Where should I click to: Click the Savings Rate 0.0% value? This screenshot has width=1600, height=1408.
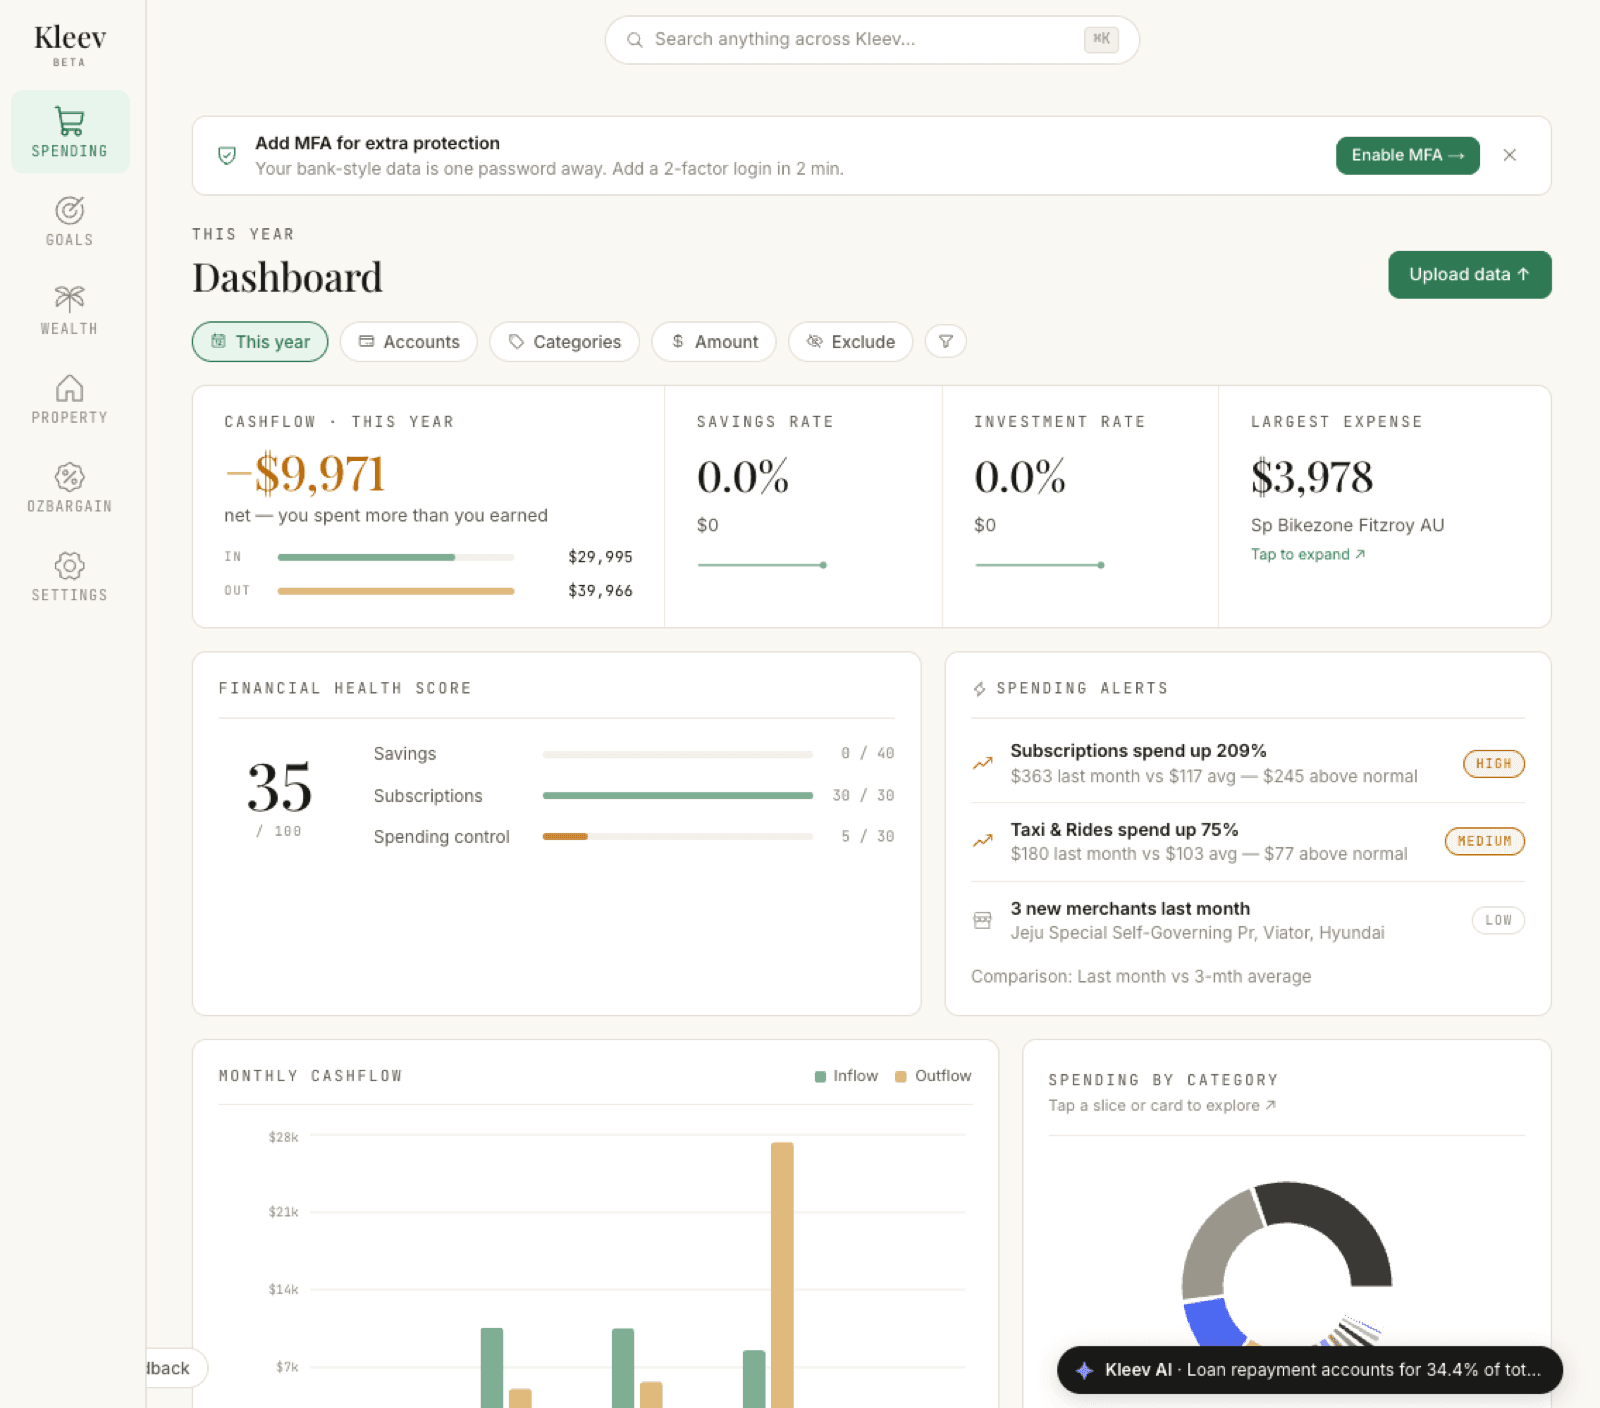743,477
